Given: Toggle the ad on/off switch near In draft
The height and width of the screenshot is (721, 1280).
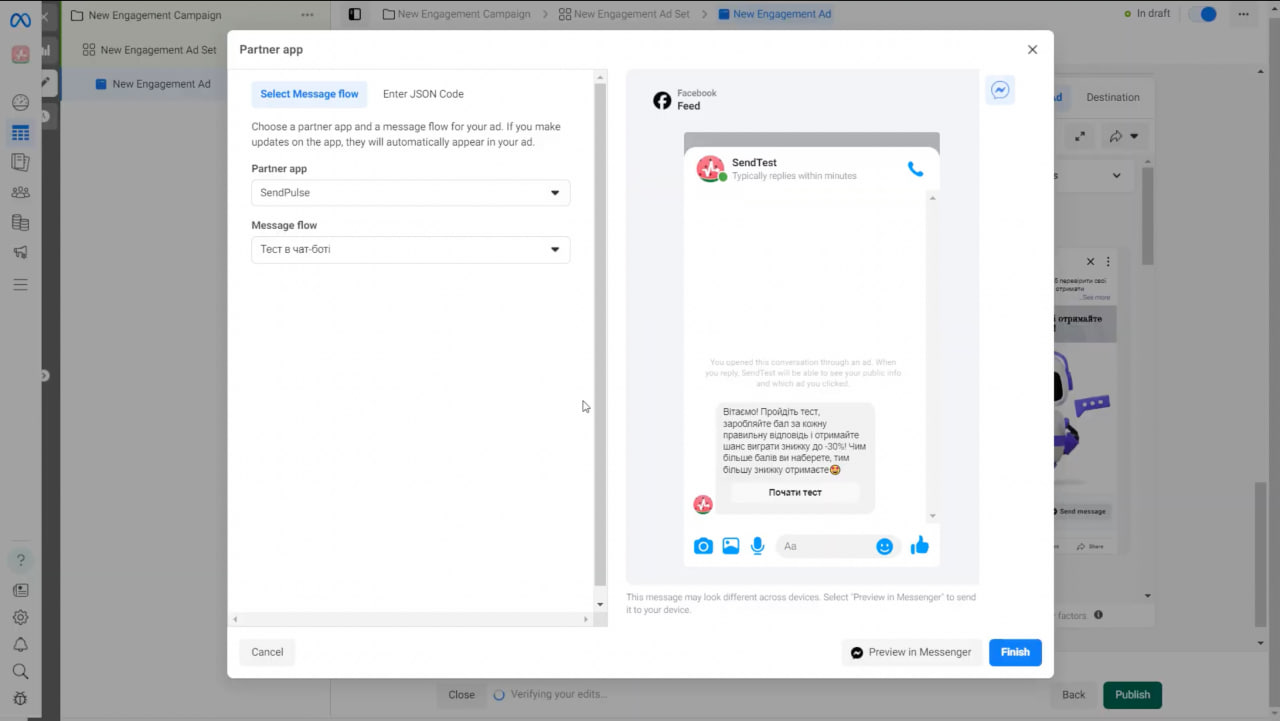Looking at the screenshot, I should click(1202, 14).
